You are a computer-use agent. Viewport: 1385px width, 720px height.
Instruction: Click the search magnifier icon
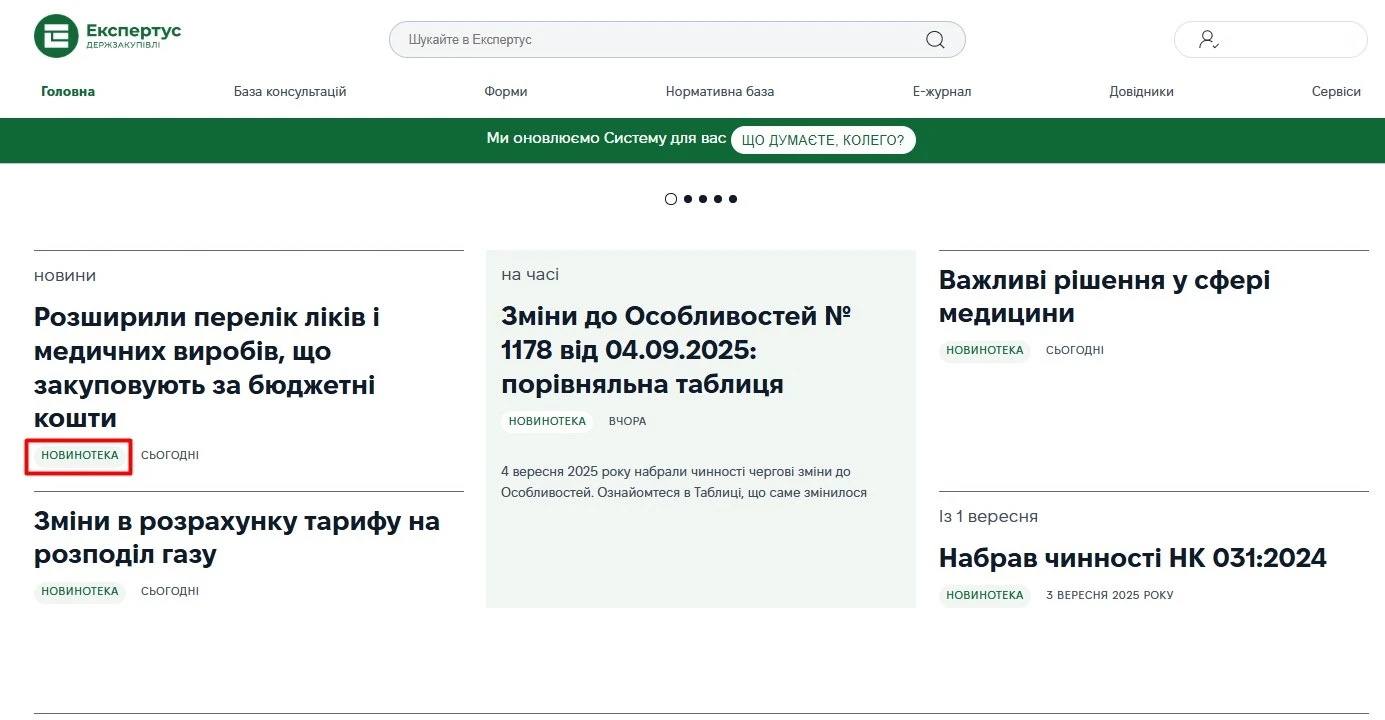coord(935,40)
